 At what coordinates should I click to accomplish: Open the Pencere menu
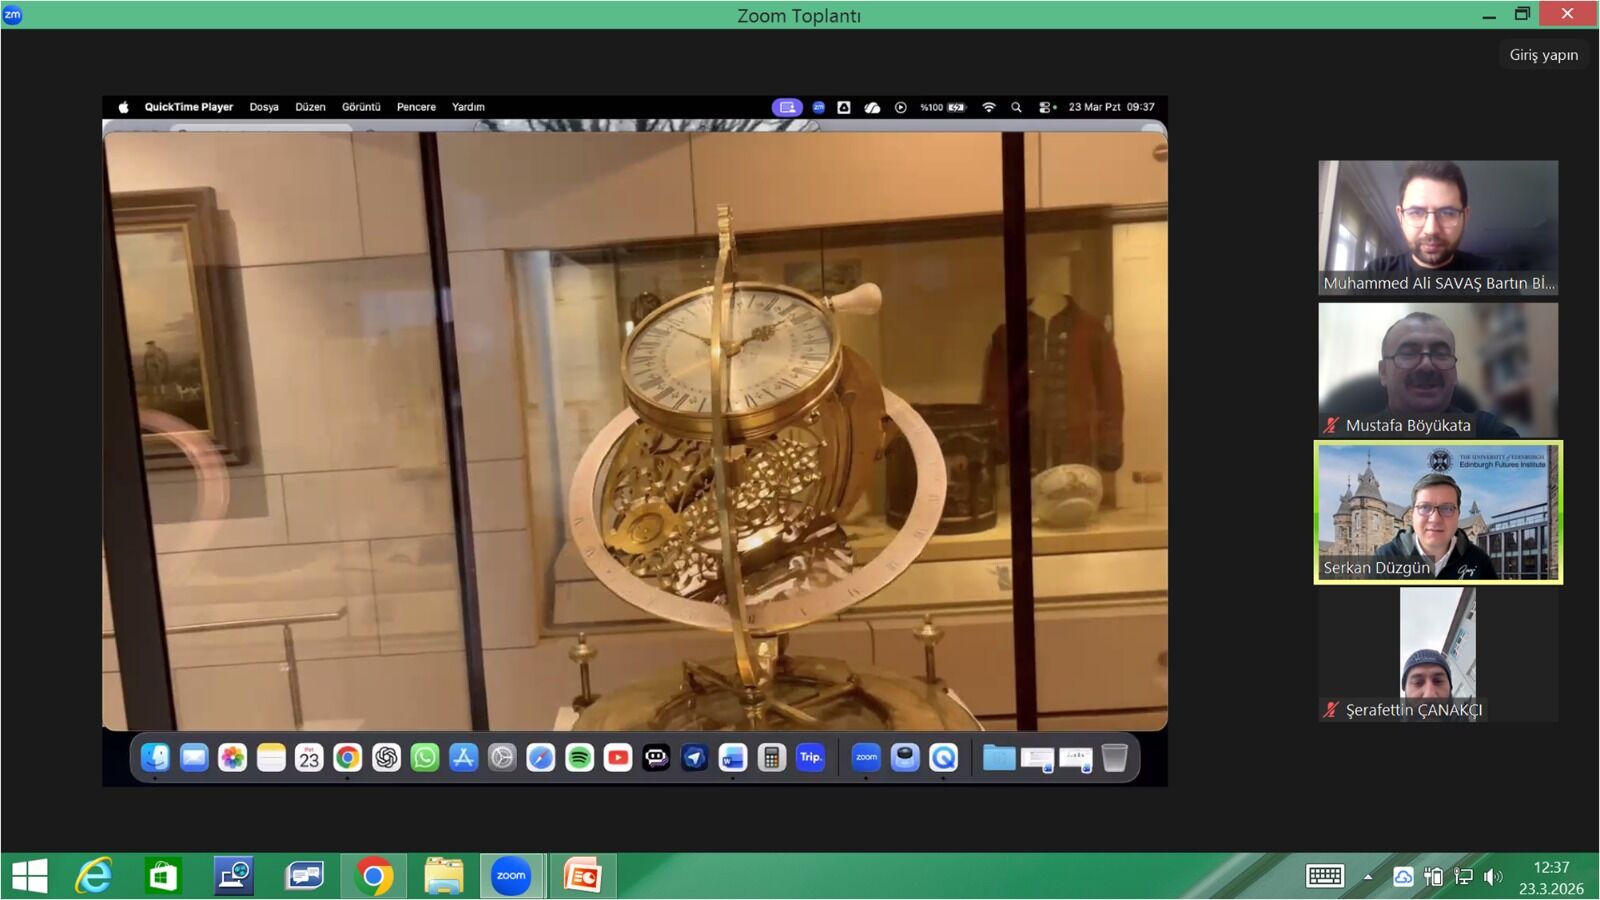click(416, 107)
